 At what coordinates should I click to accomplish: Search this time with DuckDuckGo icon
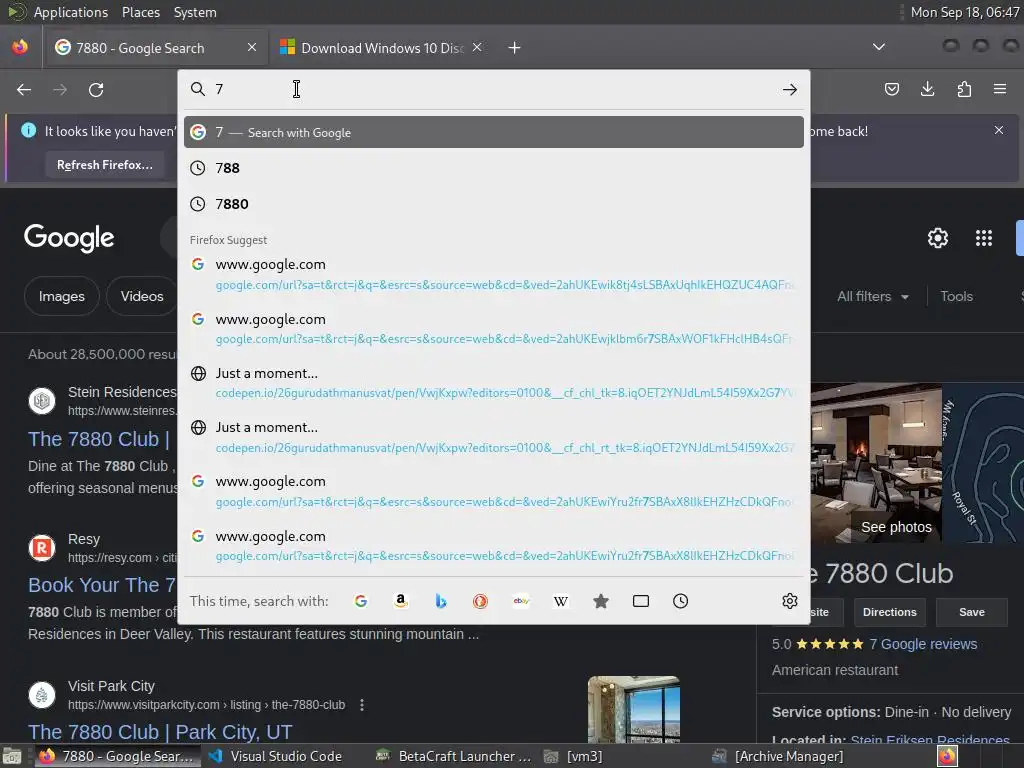click(481, 601)
